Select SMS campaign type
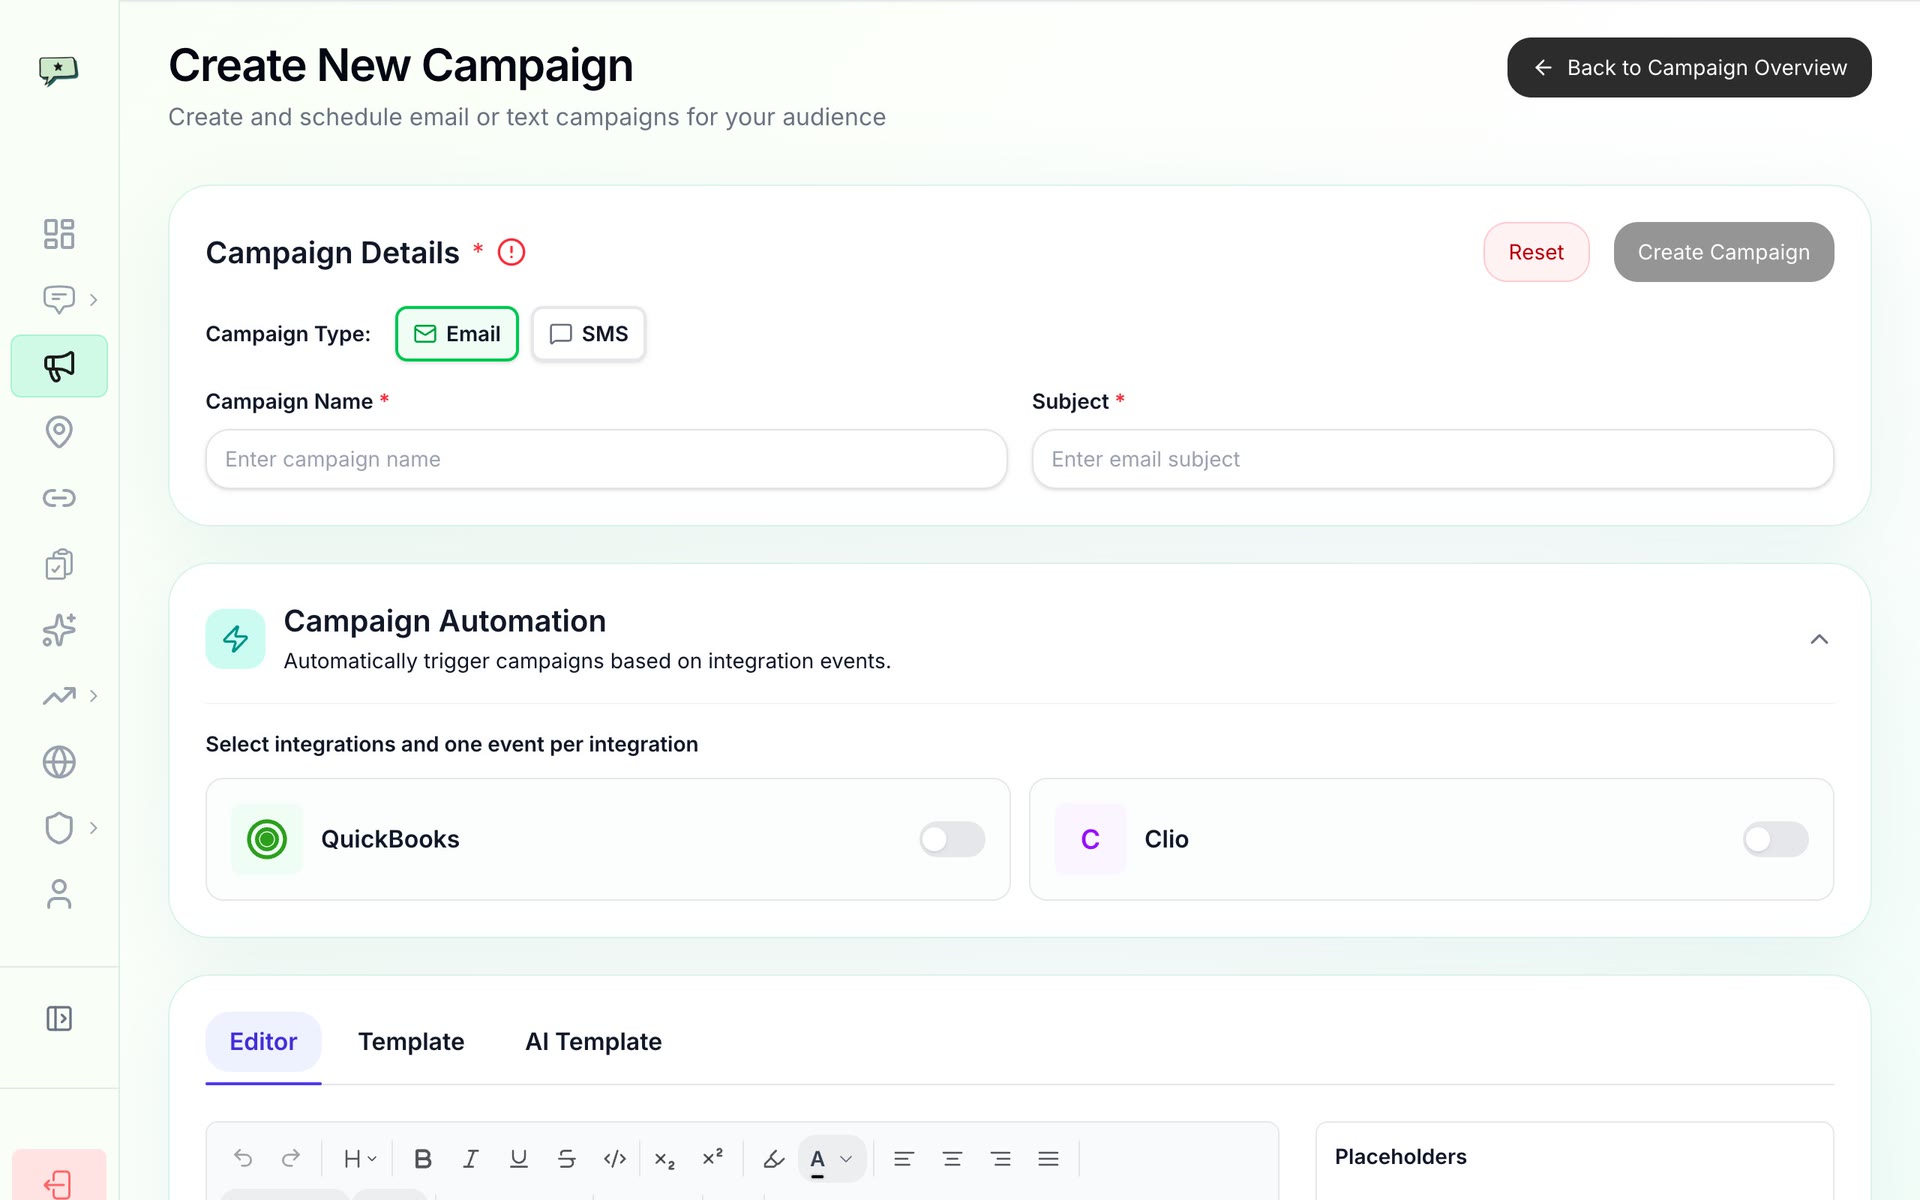 click(588, 334)
